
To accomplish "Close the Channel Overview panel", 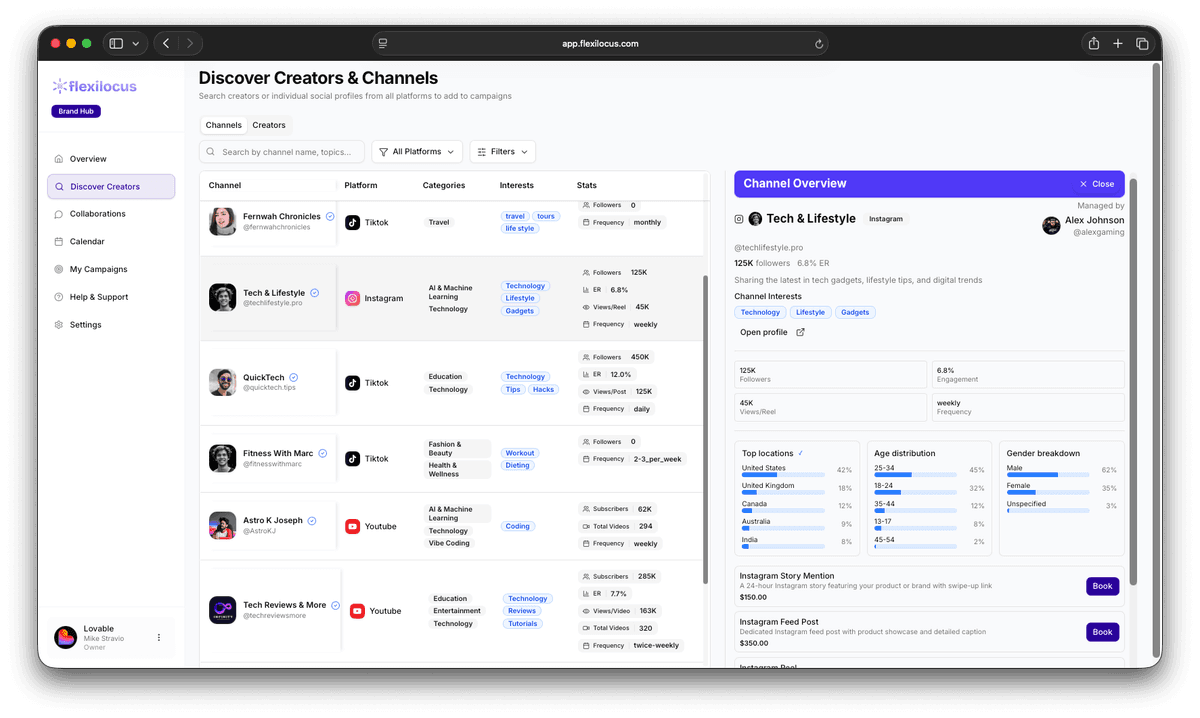I will coord(1096,184).
